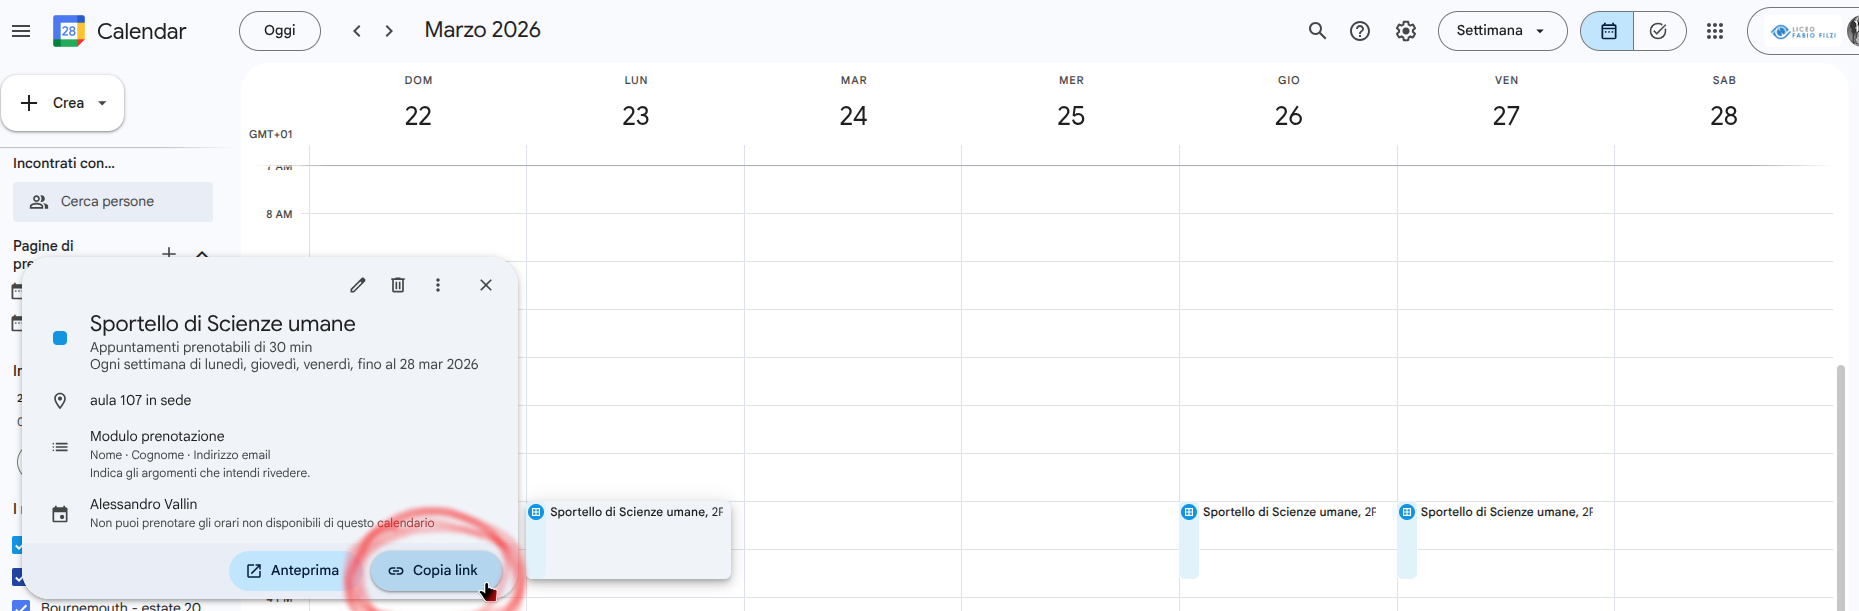Click the Anteprima button
The height and width of the screenshot is (611, 1859).
point(293,570)
